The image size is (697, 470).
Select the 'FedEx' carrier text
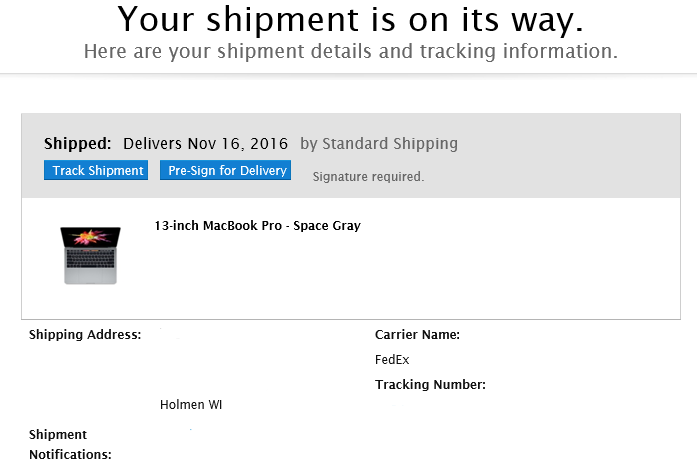(x=392, y=359)
